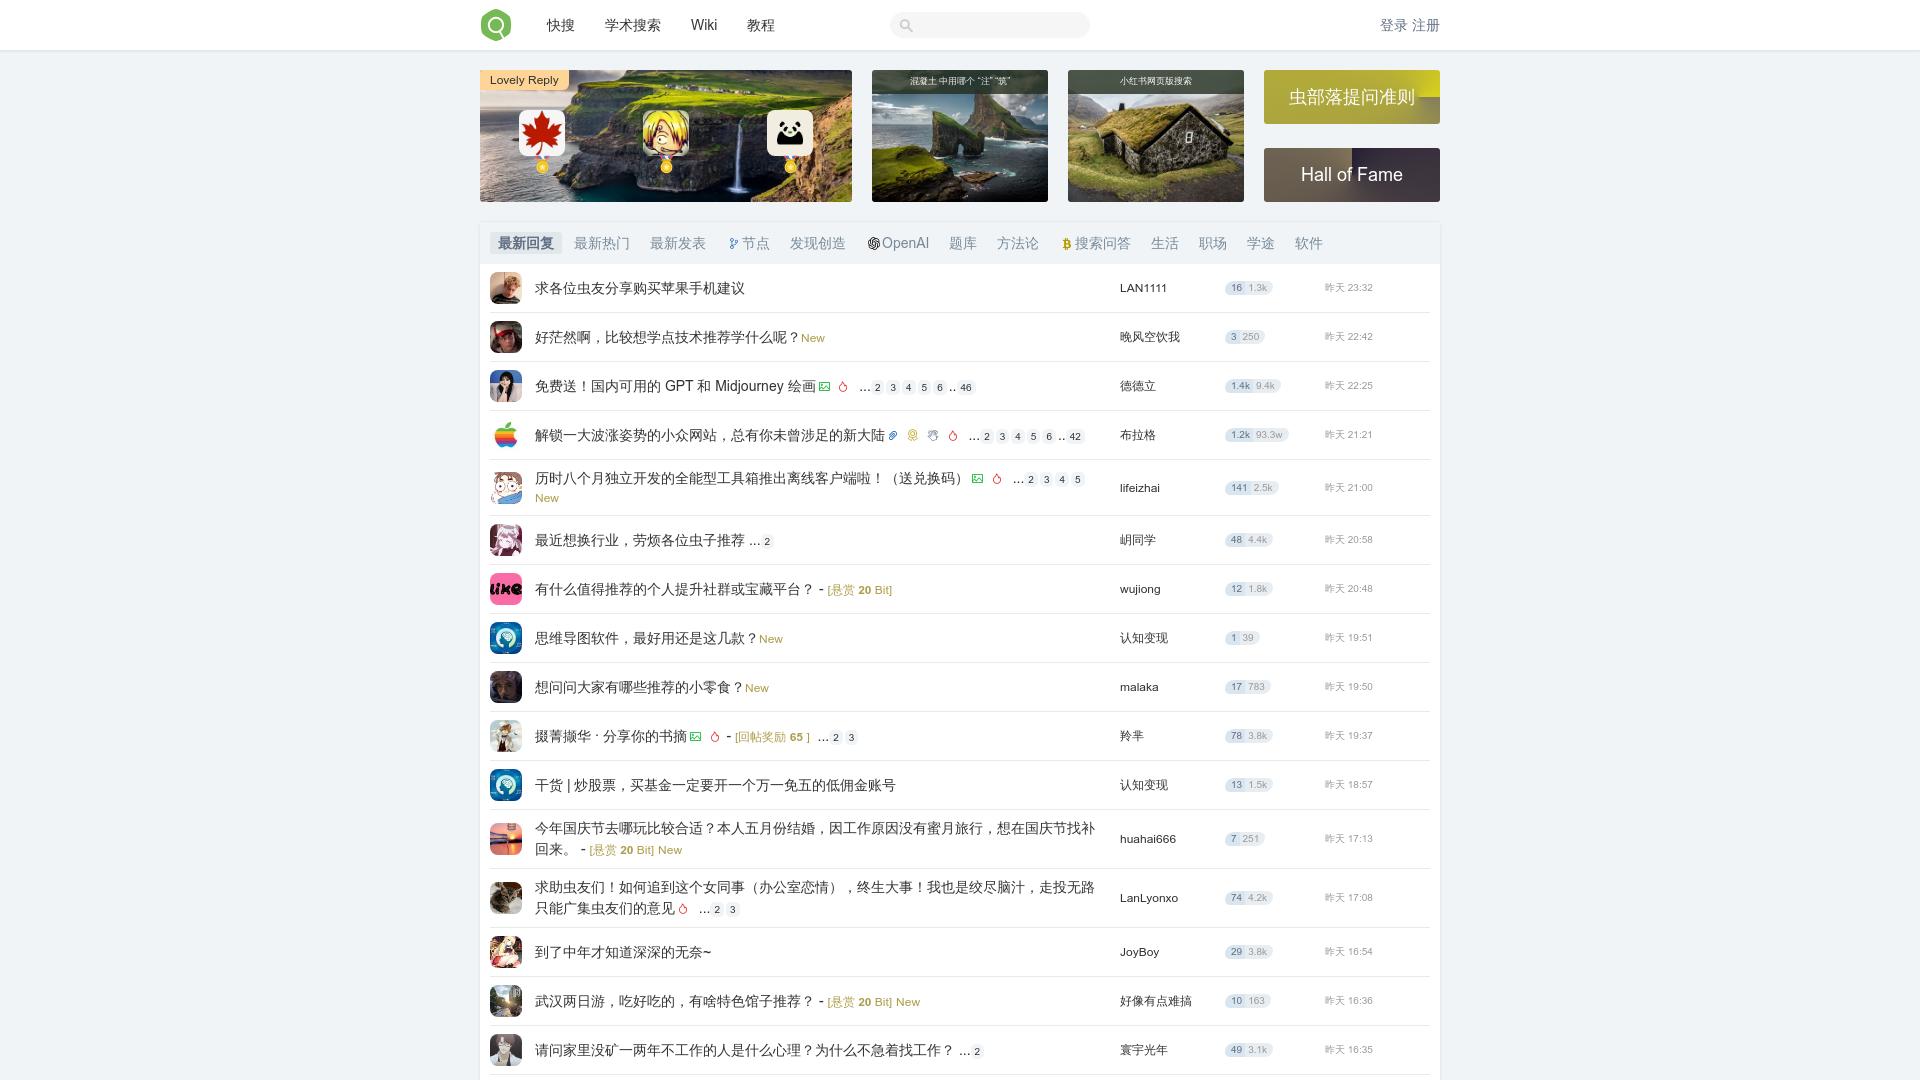
Task: Click the panda avatar icon
Action: [x=789, y=132]
